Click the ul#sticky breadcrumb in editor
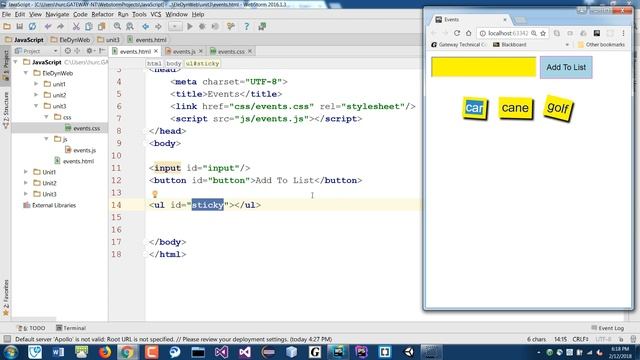This screenshot has height=360, width=640. (202, 63)
